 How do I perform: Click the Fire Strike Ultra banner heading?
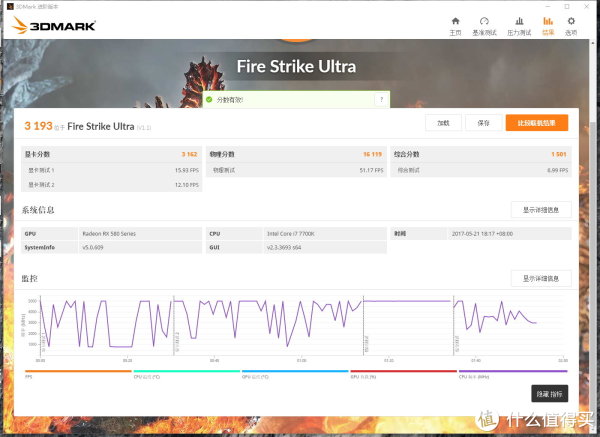296,67
